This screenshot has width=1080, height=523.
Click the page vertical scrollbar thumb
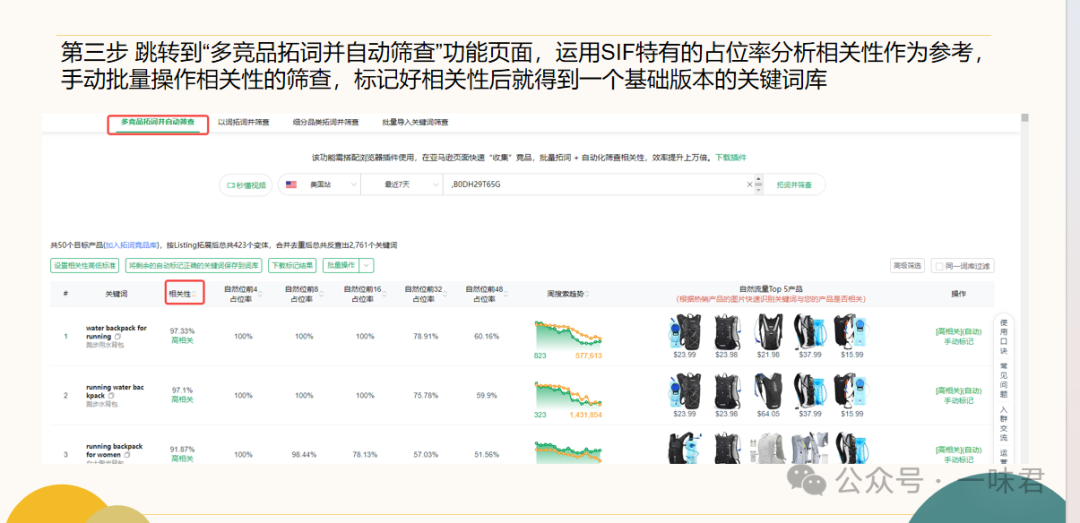1025,118
